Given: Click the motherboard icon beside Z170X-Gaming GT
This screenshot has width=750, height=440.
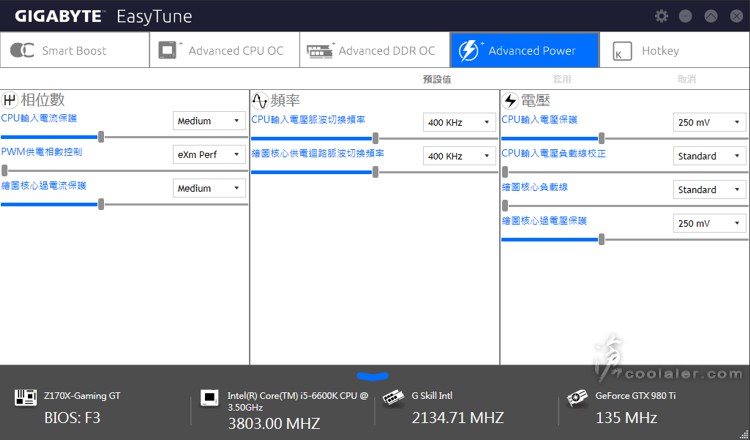Looking at the screenshot, I should (x=26, y=397).
